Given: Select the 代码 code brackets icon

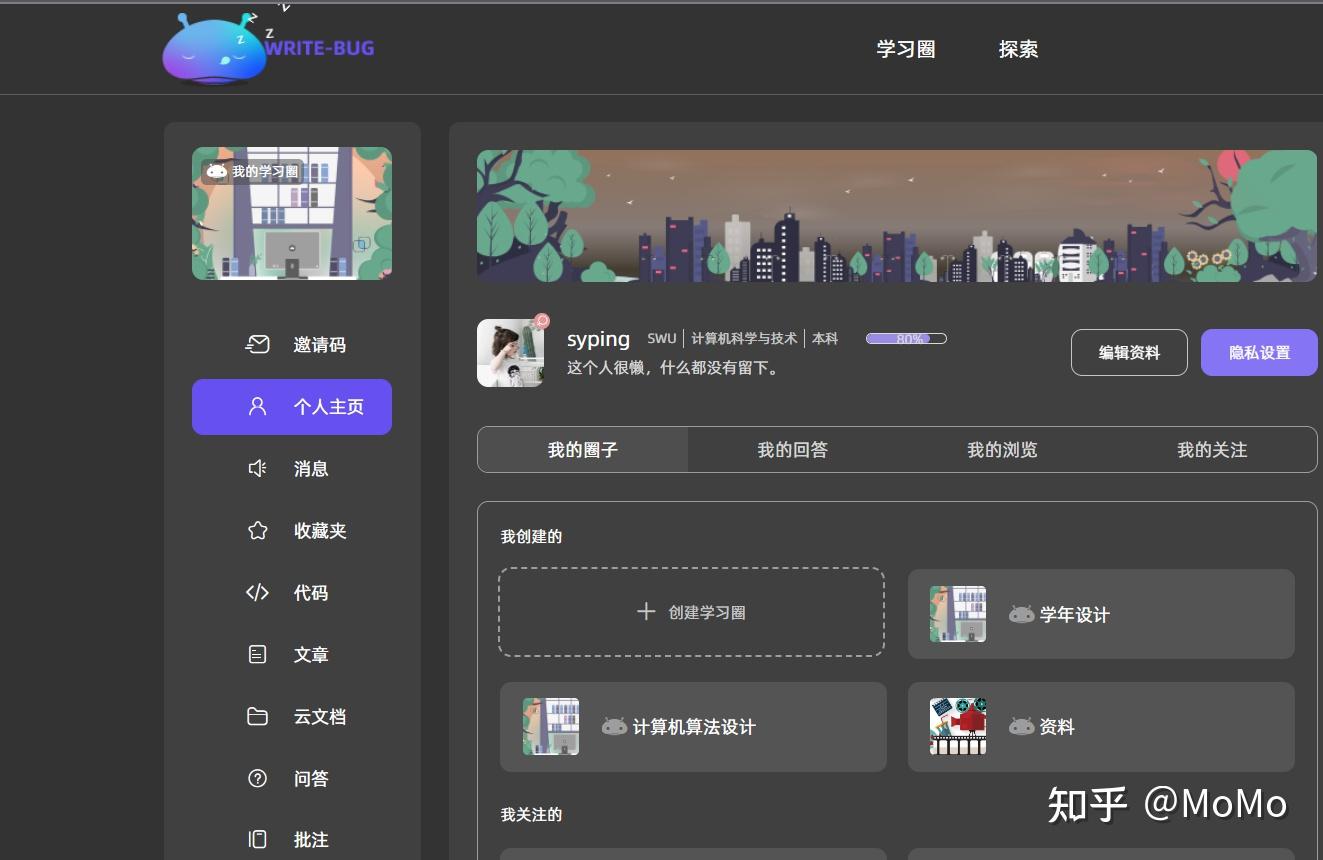Looking at the screenshot, I should coord(258,592).
